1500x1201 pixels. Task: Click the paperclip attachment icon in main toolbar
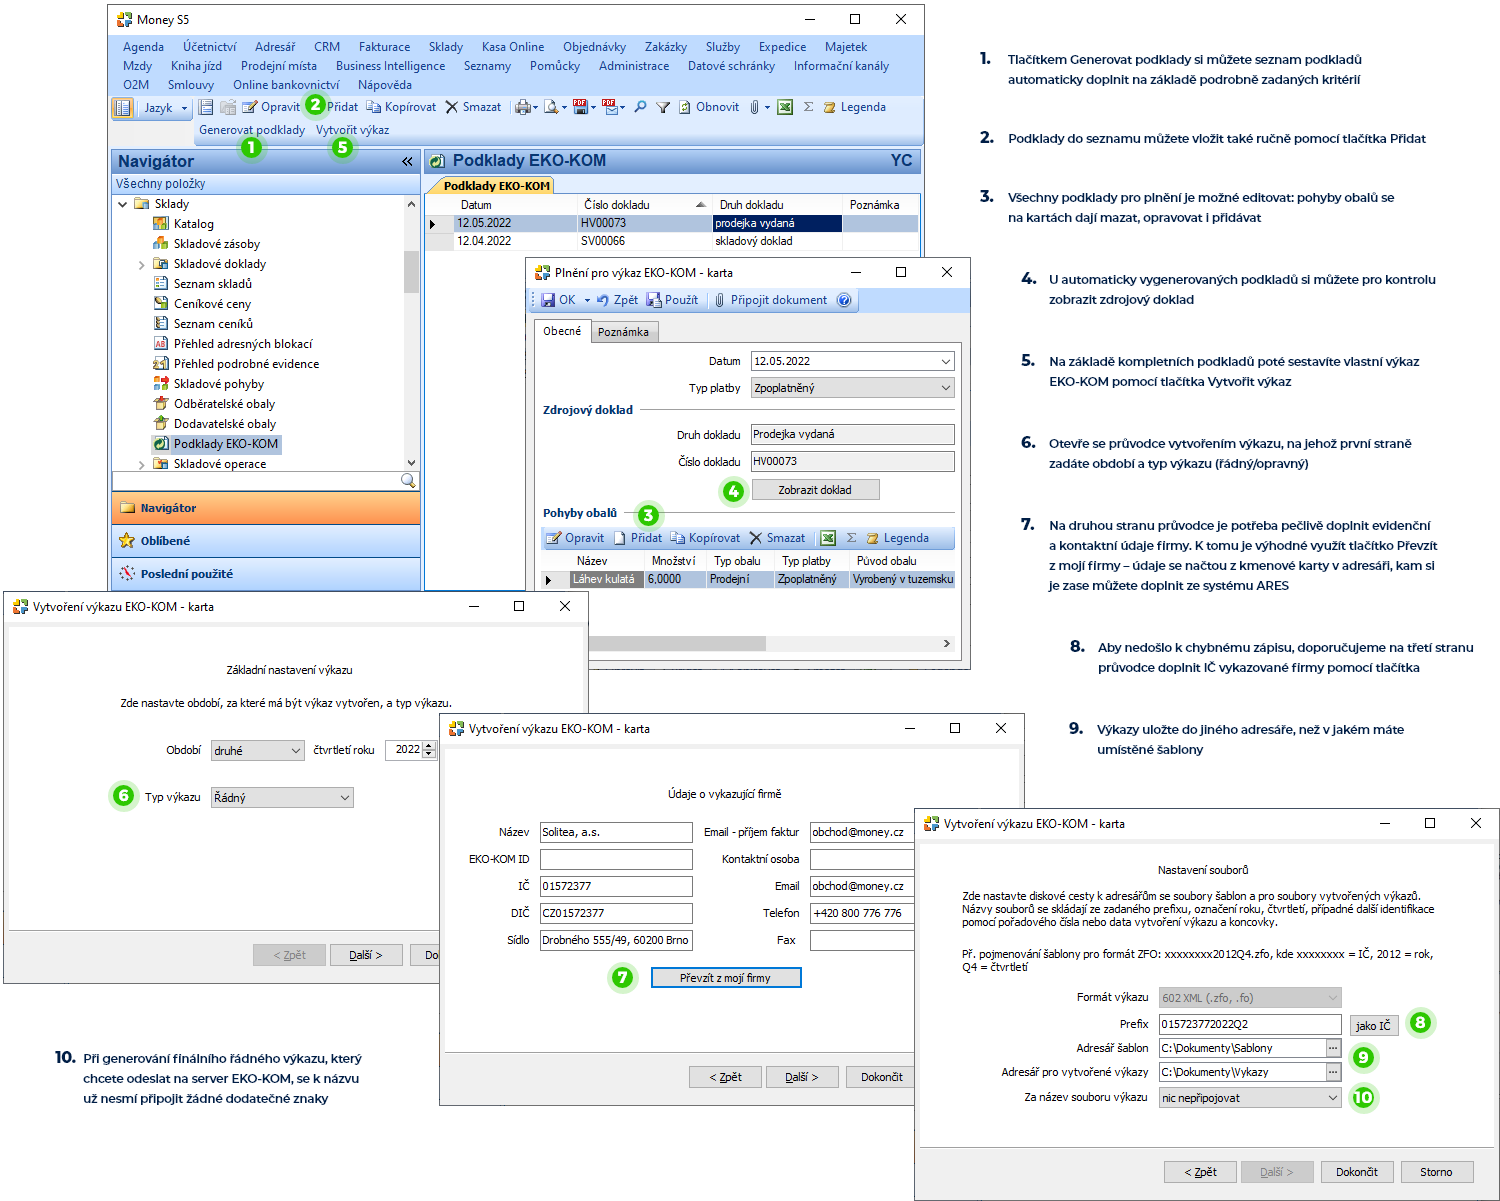pos(755,107)
